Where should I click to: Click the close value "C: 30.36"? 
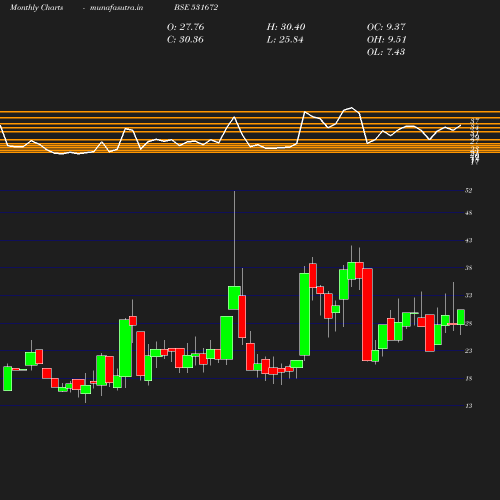click(185, 39)
